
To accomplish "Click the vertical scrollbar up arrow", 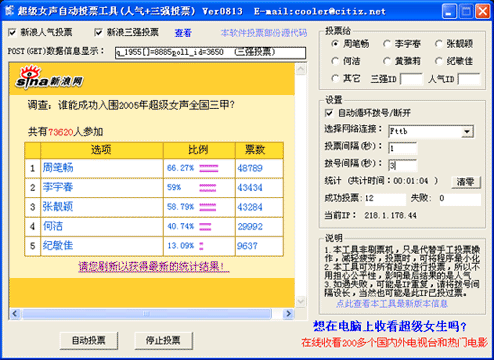I will (x=301, y=69).
